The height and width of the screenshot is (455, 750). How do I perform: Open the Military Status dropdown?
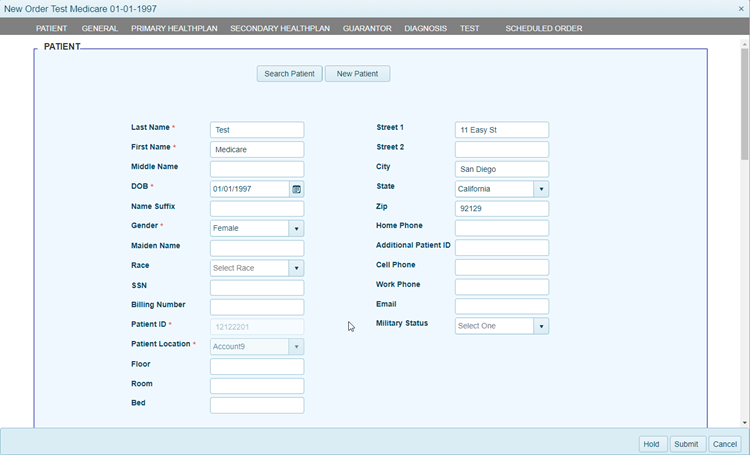(541, 326)
